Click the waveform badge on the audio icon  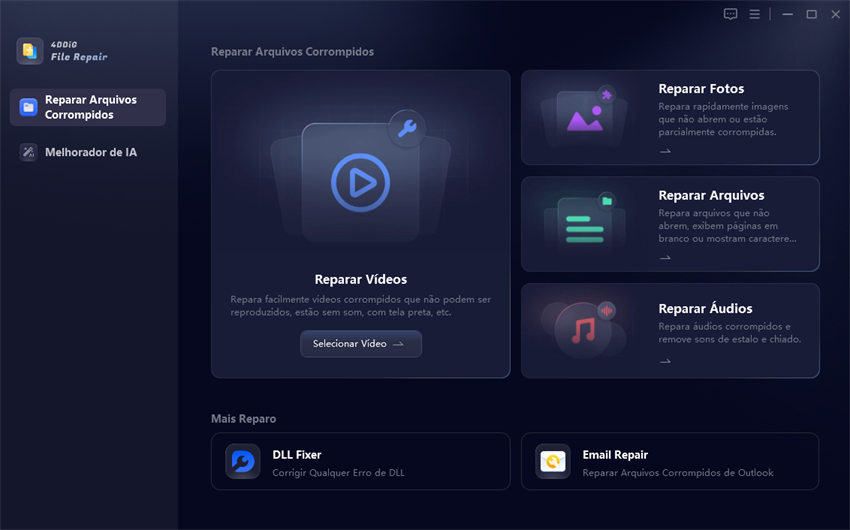click(606, 311)
